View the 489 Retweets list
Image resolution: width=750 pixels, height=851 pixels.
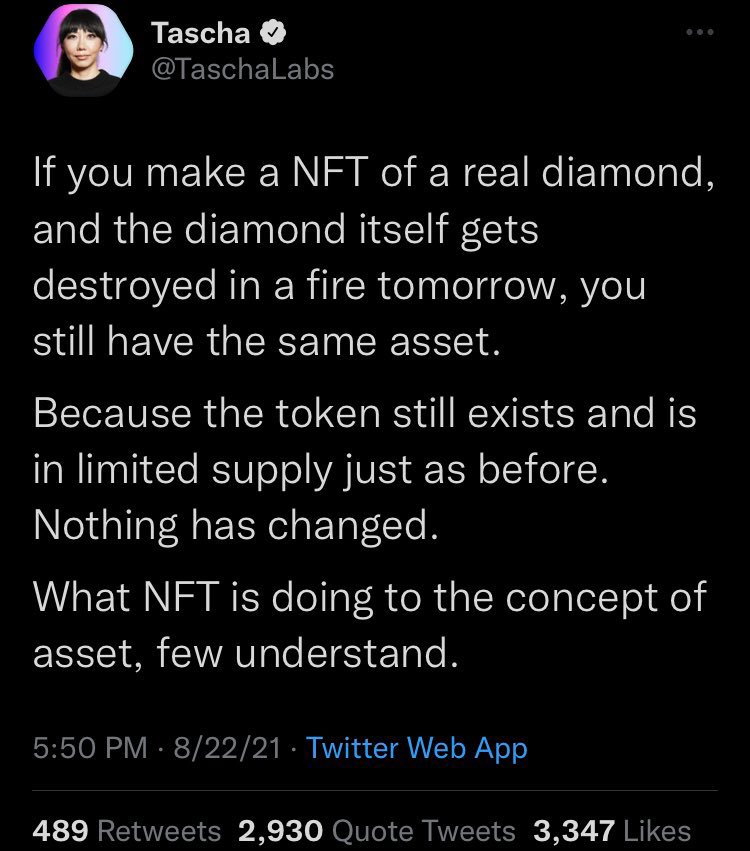[x=127, y=830]
